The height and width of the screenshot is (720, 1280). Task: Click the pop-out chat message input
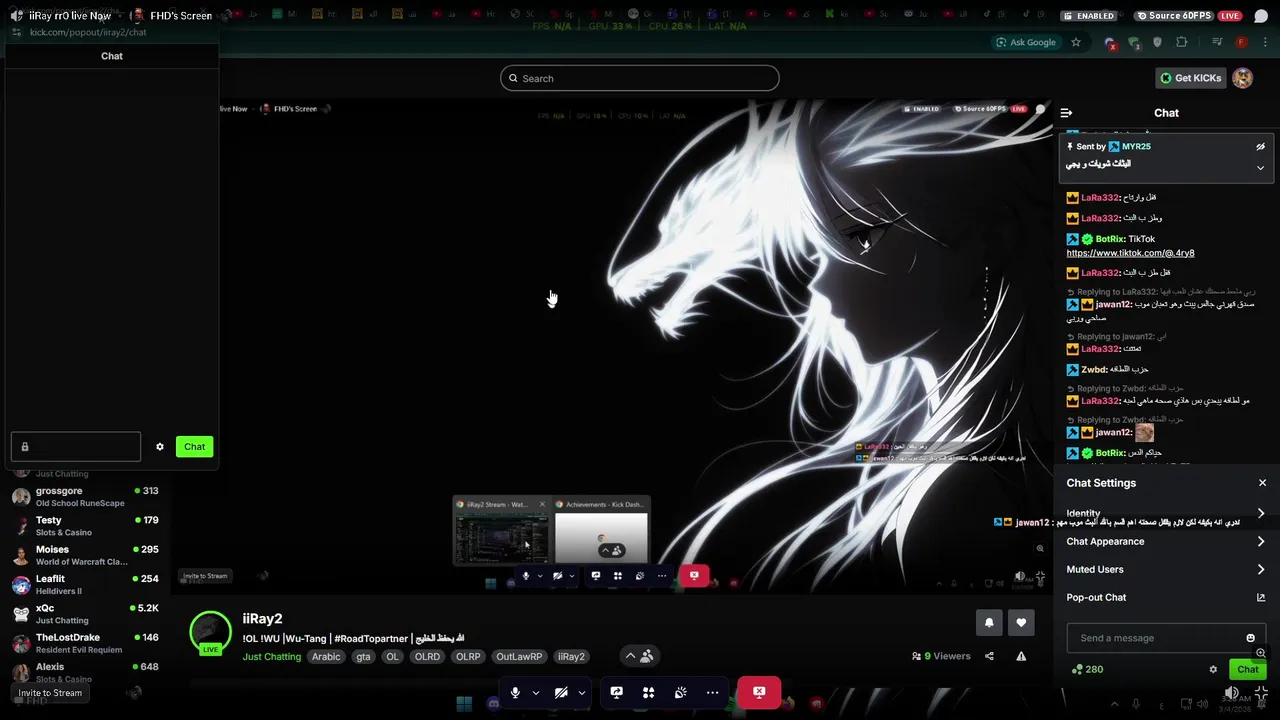[x=76, y=447]
